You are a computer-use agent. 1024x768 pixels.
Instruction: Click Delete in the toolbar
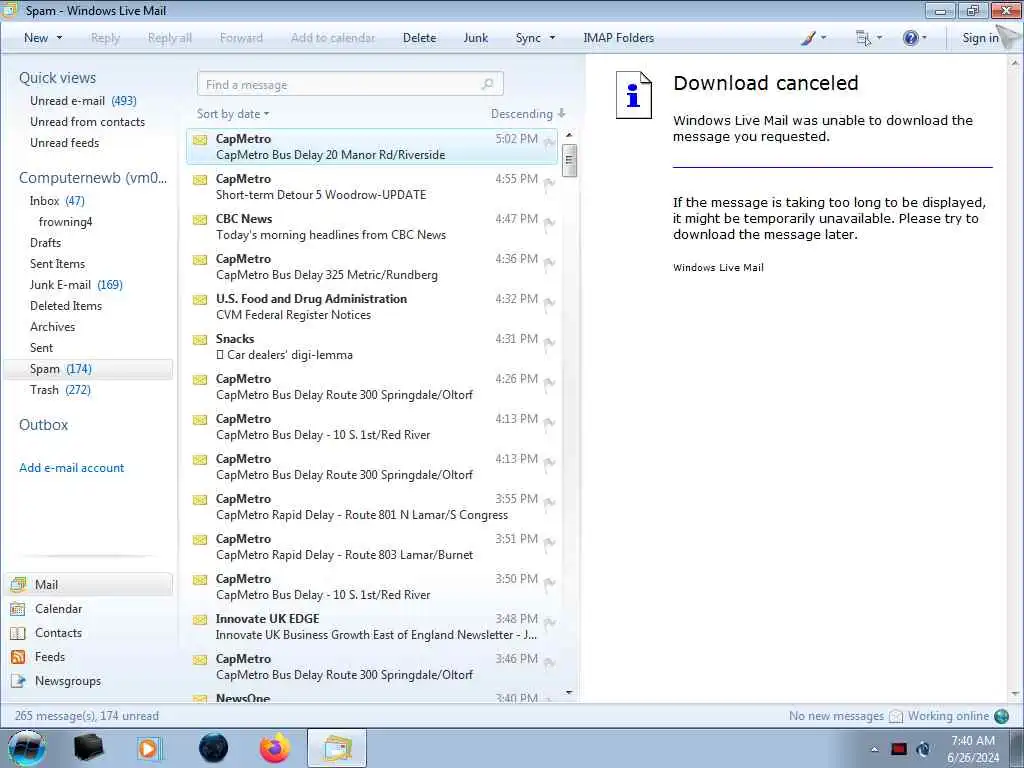419,38
